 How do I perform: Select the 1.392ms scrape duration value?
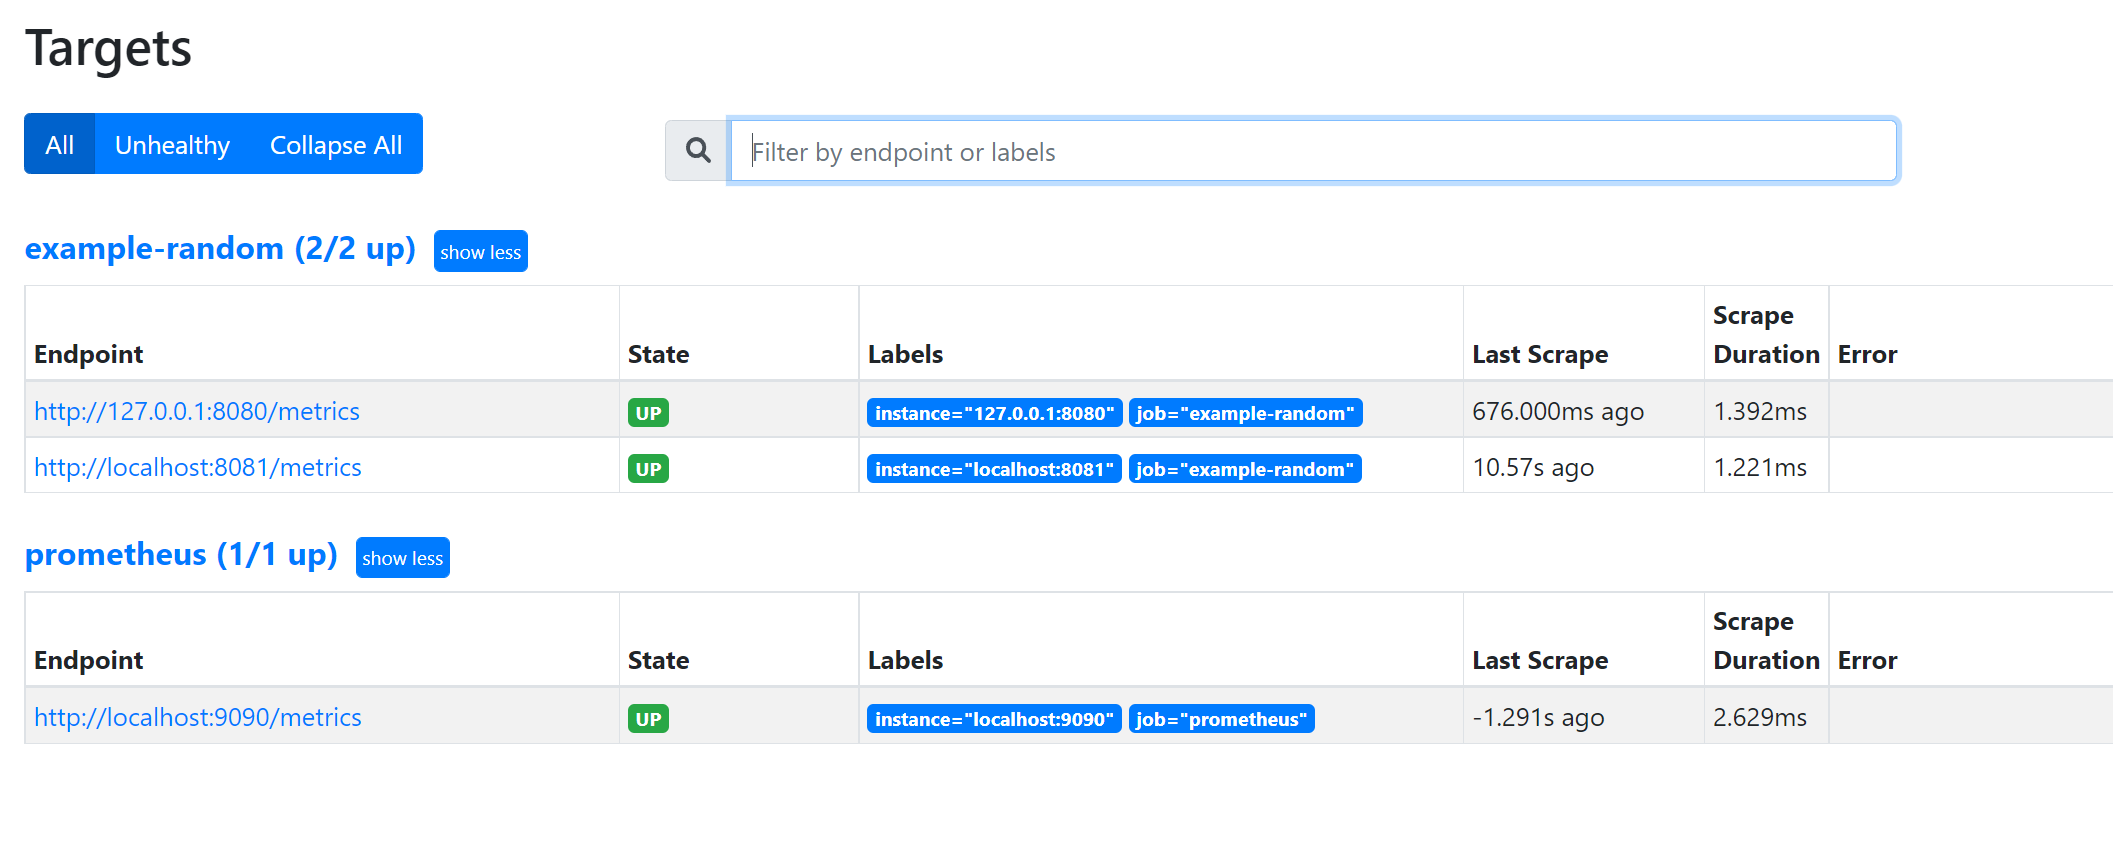coord(1760,411)
